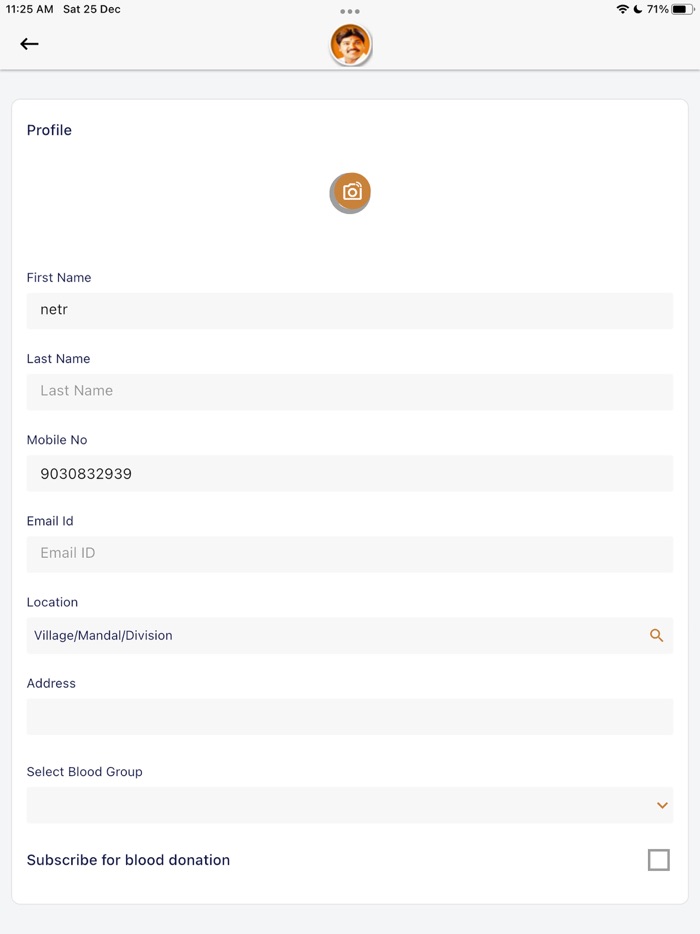The image size is (700, 934).
Task: Enable the Subscribe for blood donation checkbox
Action: [658, 860]
